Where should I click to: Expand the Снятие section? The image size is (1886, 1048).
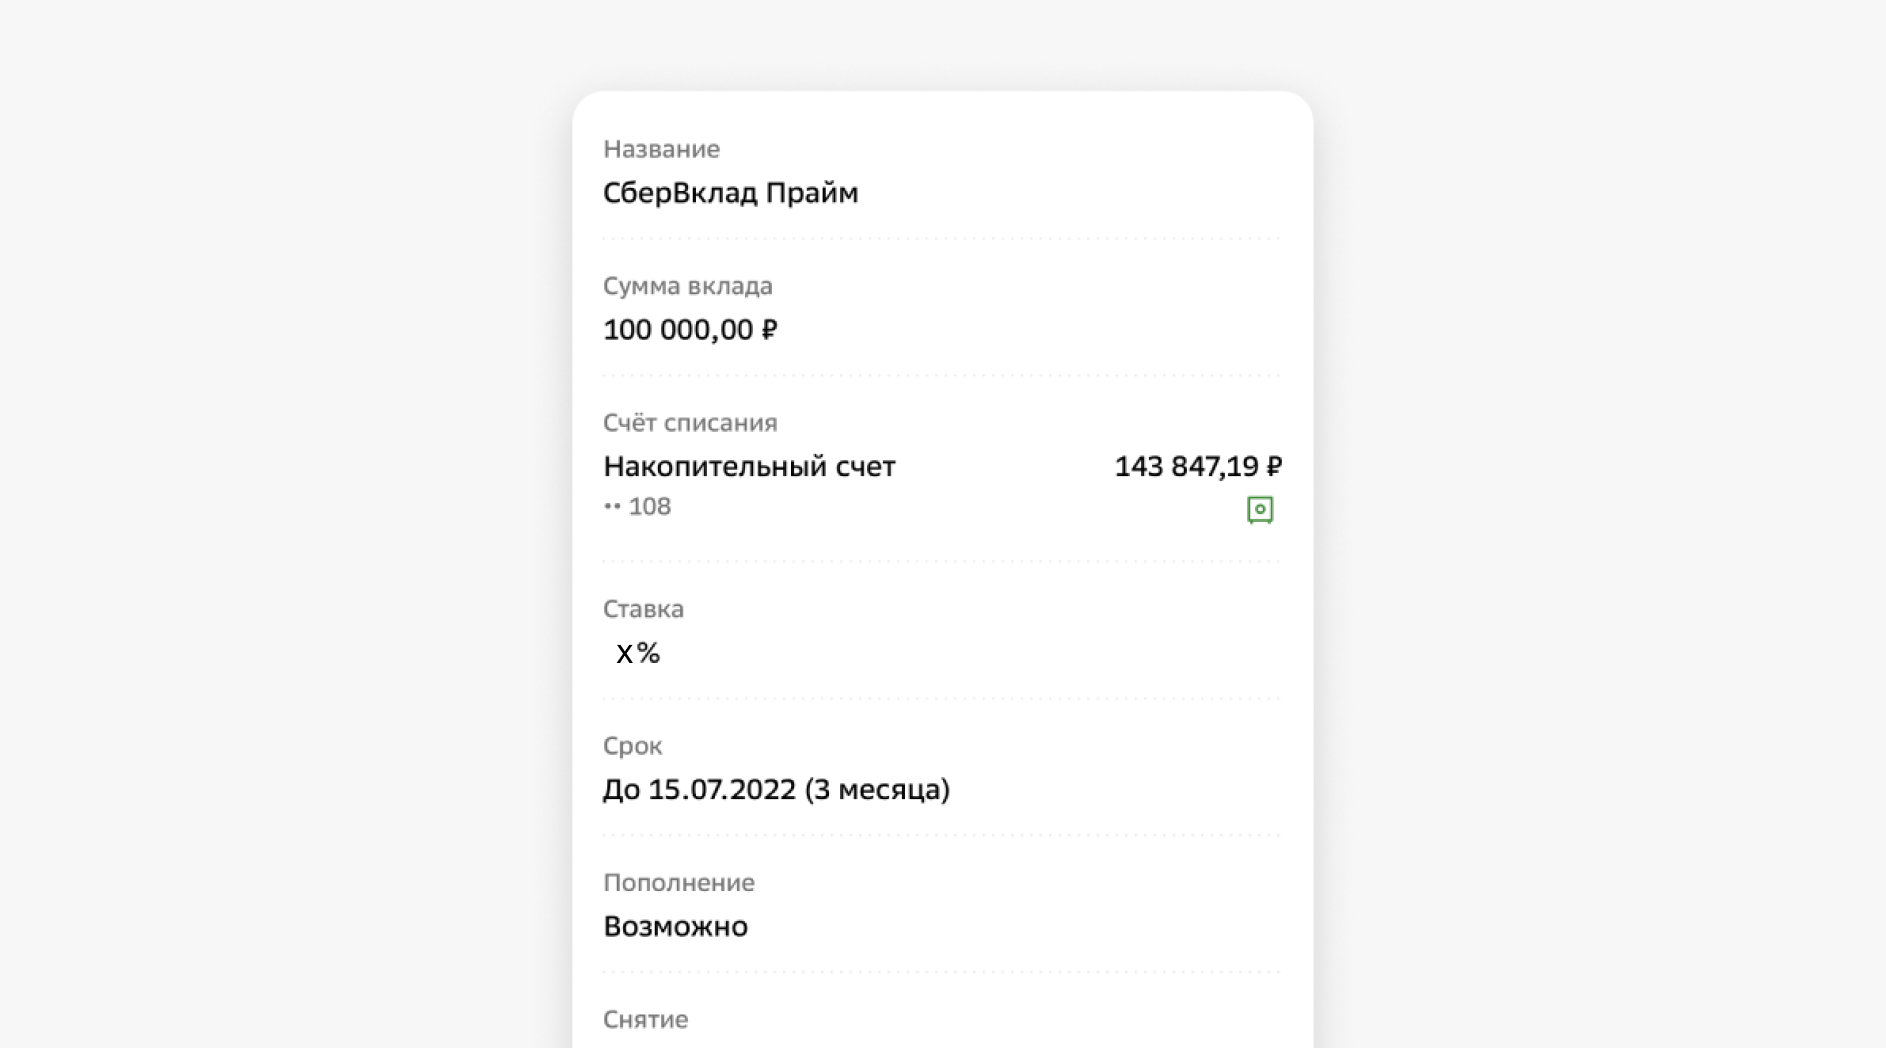(644, 1019)
